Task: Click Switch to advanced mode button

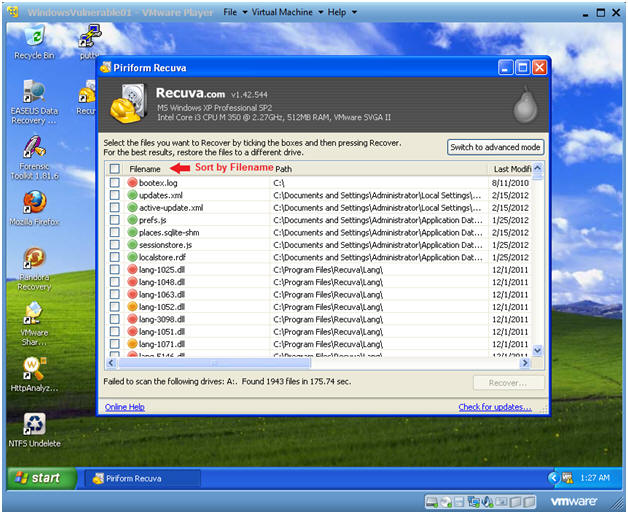Action: [495, 147]
